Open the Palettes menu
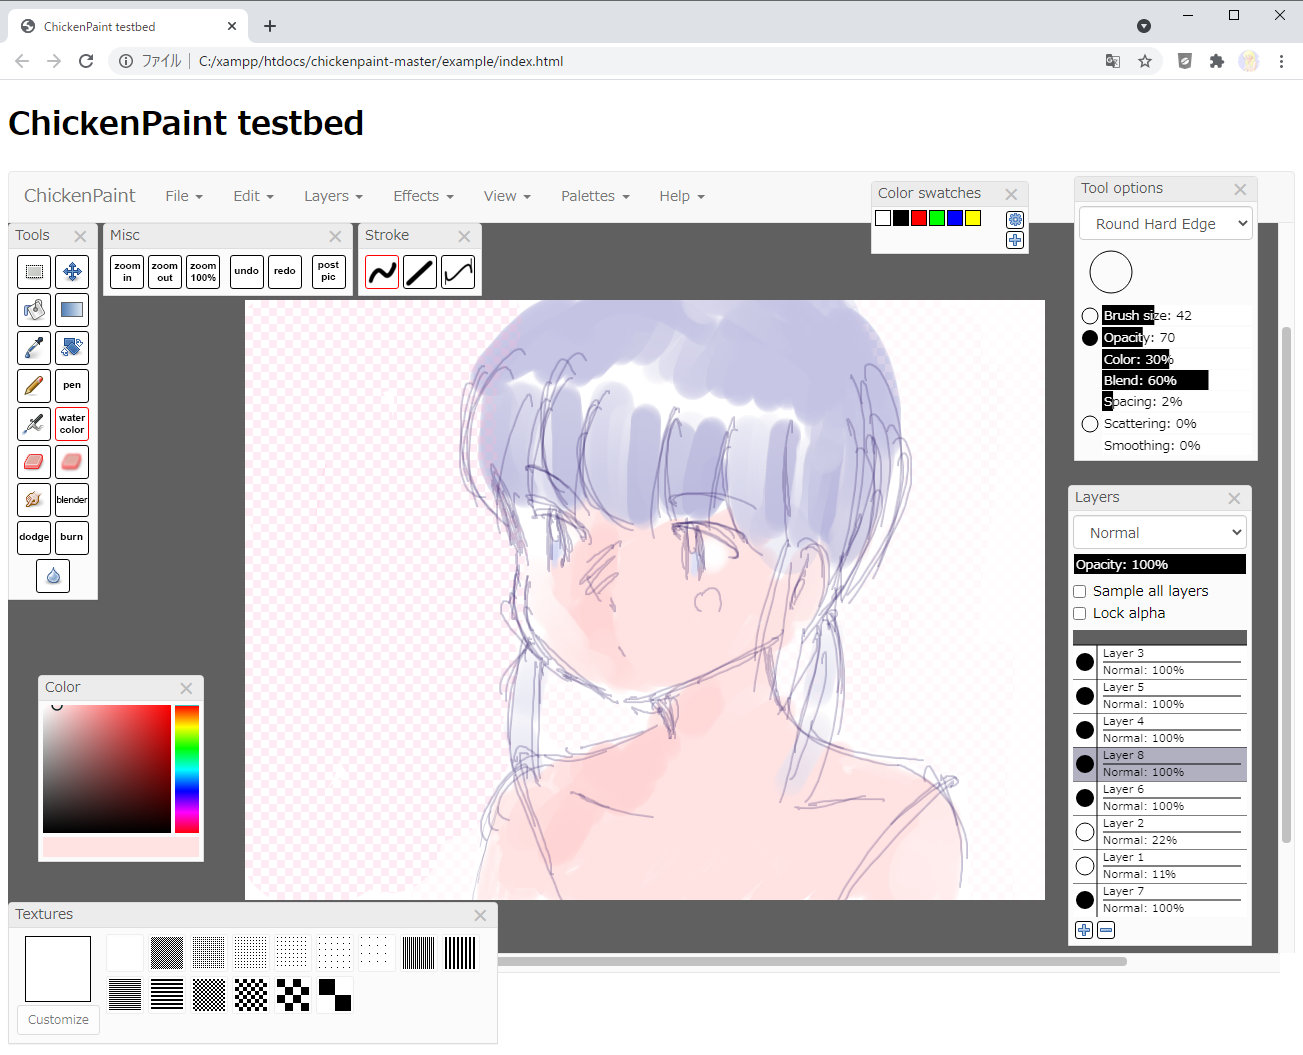 (595, 196)
